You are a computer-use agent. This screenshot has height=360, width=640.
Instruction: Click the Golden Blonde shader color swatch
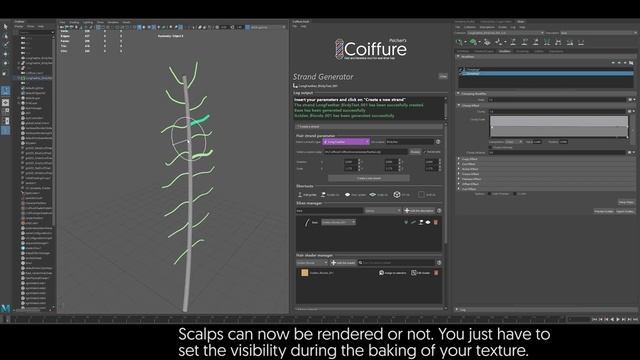tap(304, 273)
